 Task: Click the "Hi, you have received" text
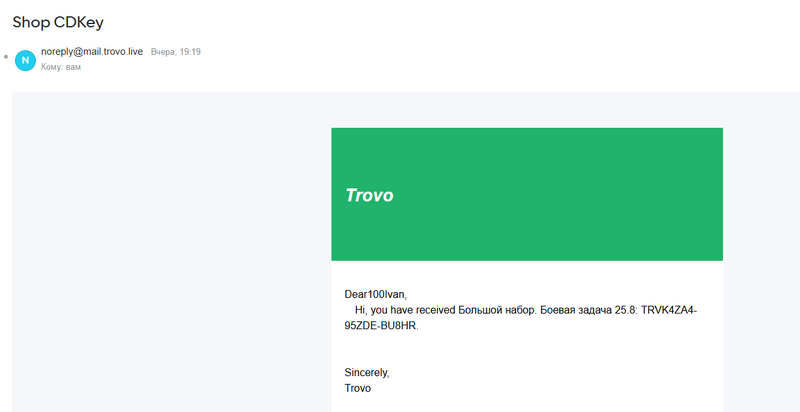(406, 310)
